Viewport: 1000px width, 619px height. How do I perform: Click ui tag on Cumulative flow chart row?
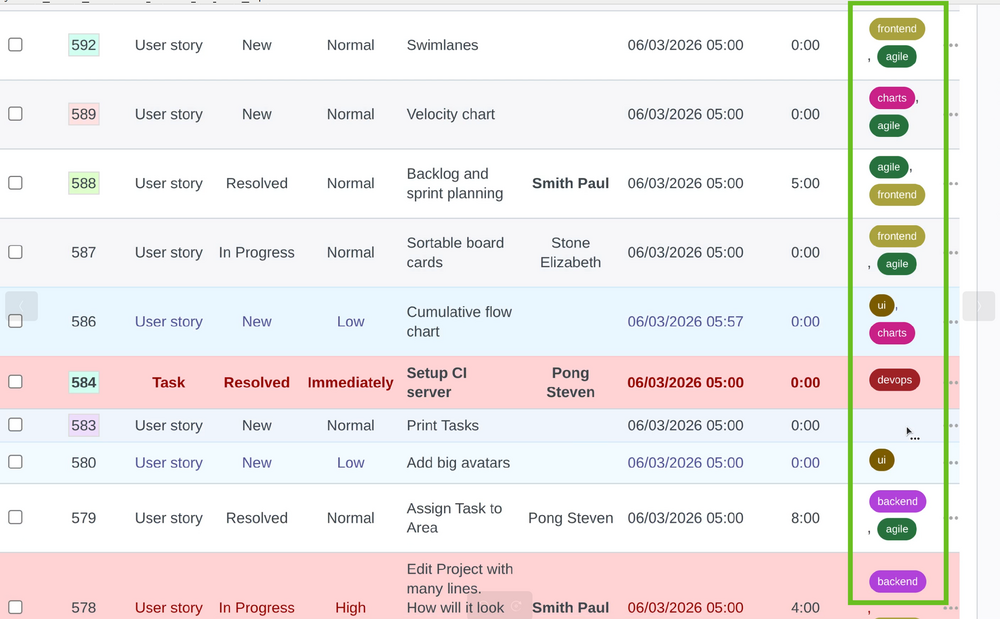point(881,305)
